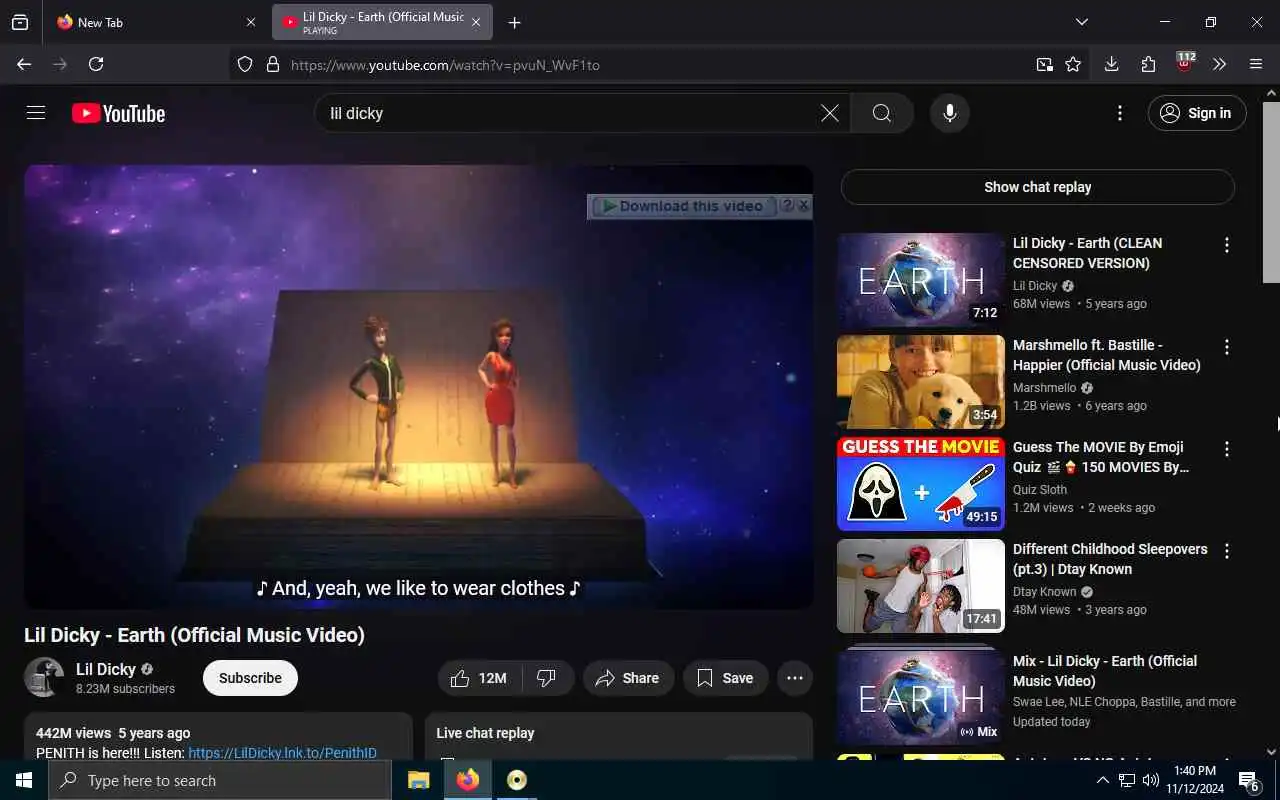
Task: Open a new browser tab with plus
Action: coord(514,22)
